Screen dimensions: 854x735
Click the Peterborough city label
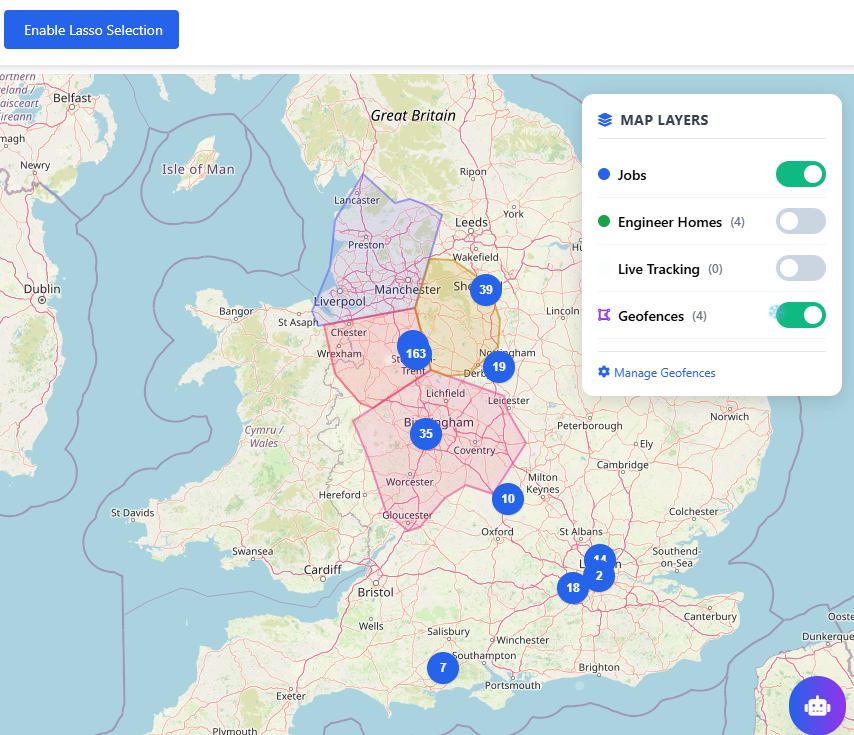[x=589, y=426]
